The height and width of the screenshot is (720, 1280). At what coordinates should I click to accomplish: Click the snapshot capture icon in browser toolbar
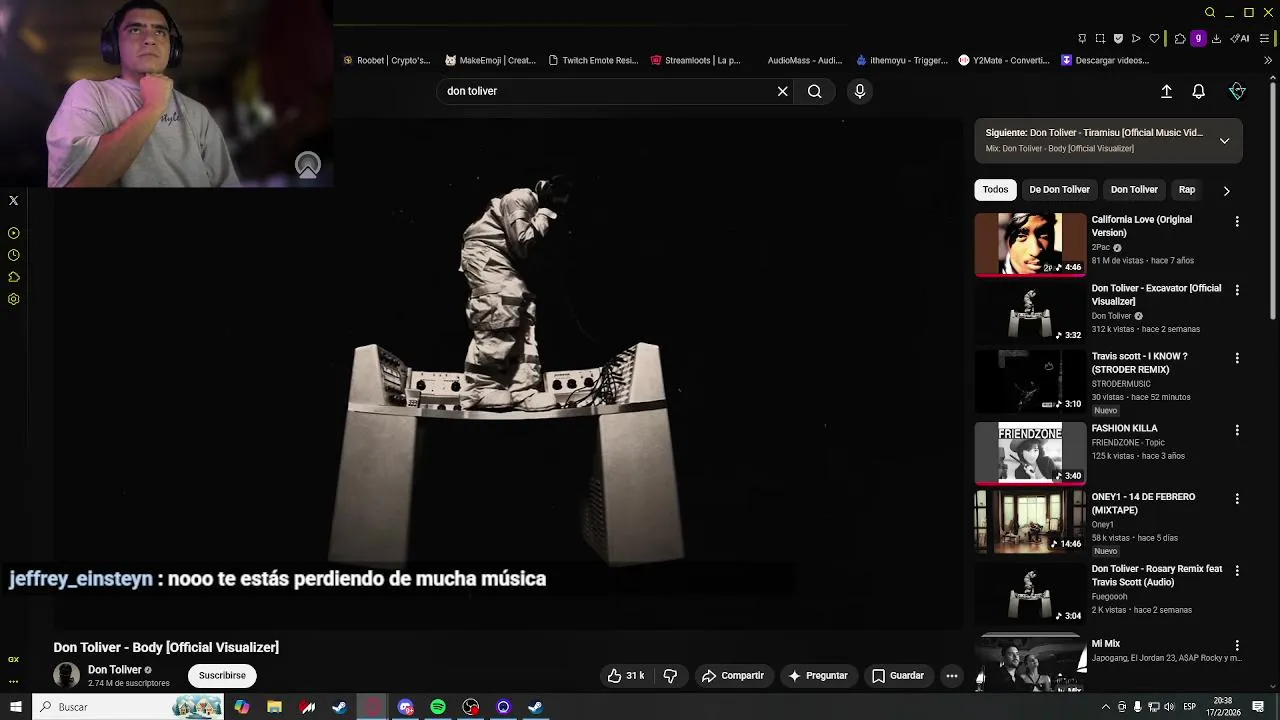(1100, 39)
